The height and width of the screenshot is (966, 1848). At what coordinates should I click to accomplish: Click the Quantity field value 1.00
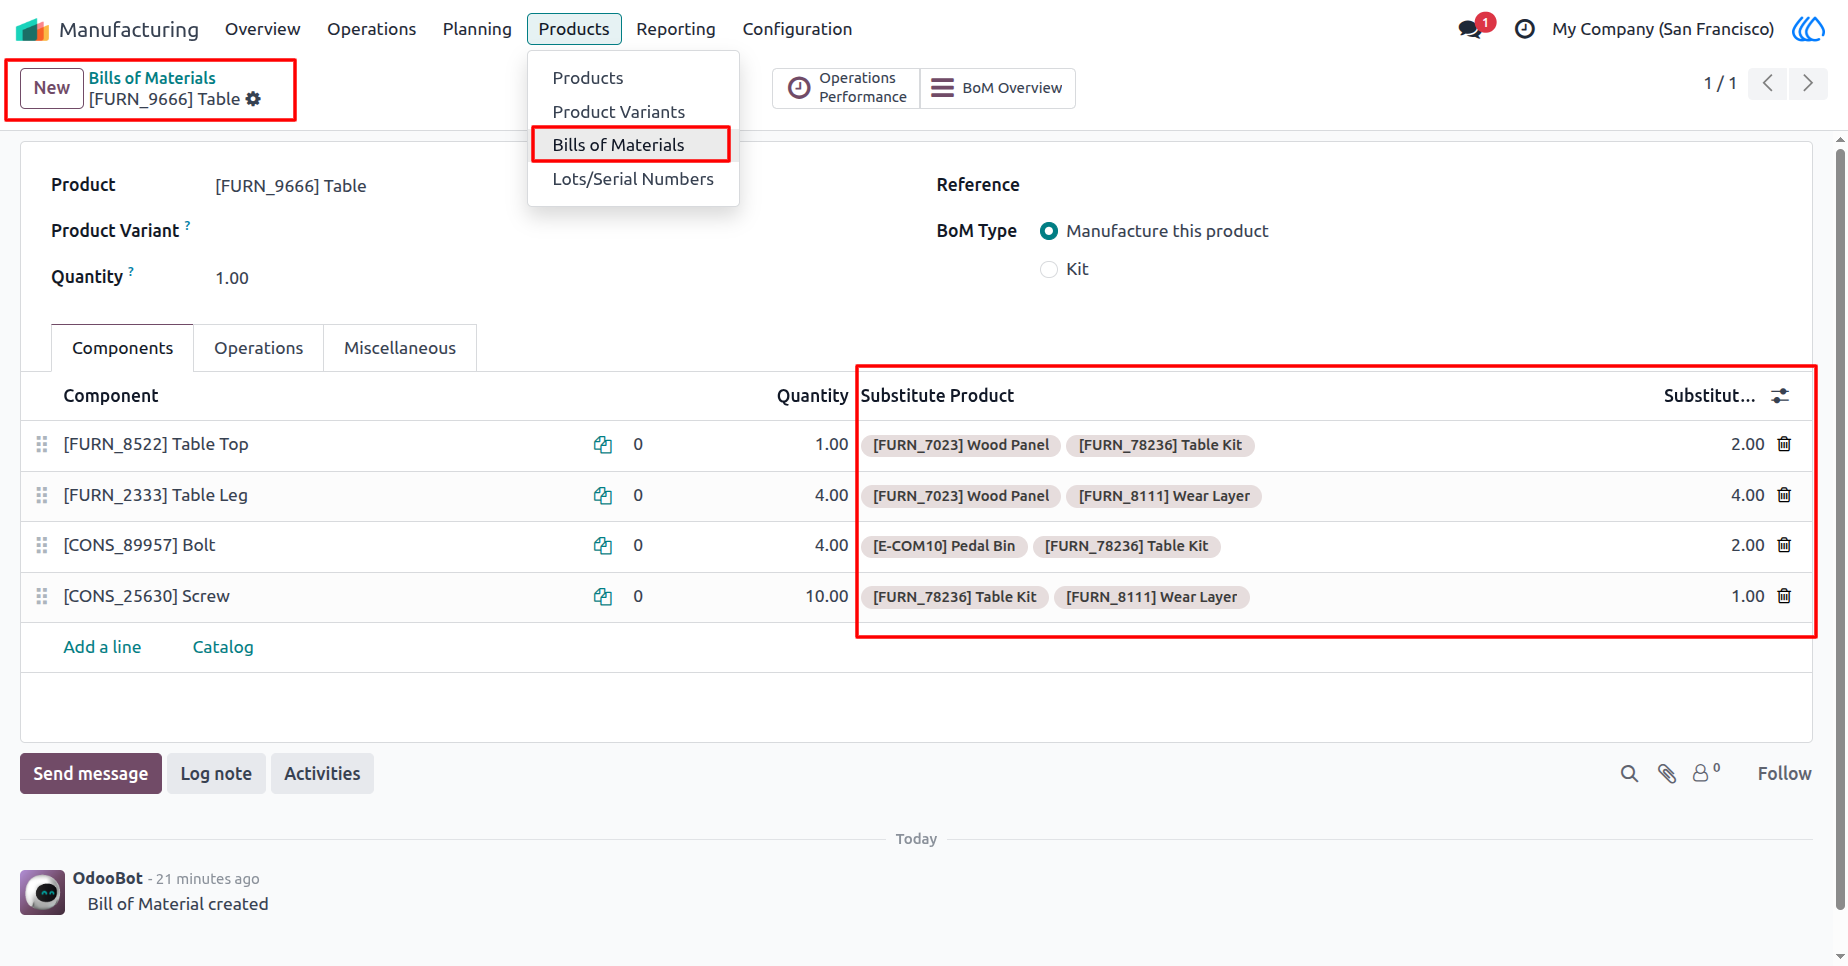[x=232, y=278]
